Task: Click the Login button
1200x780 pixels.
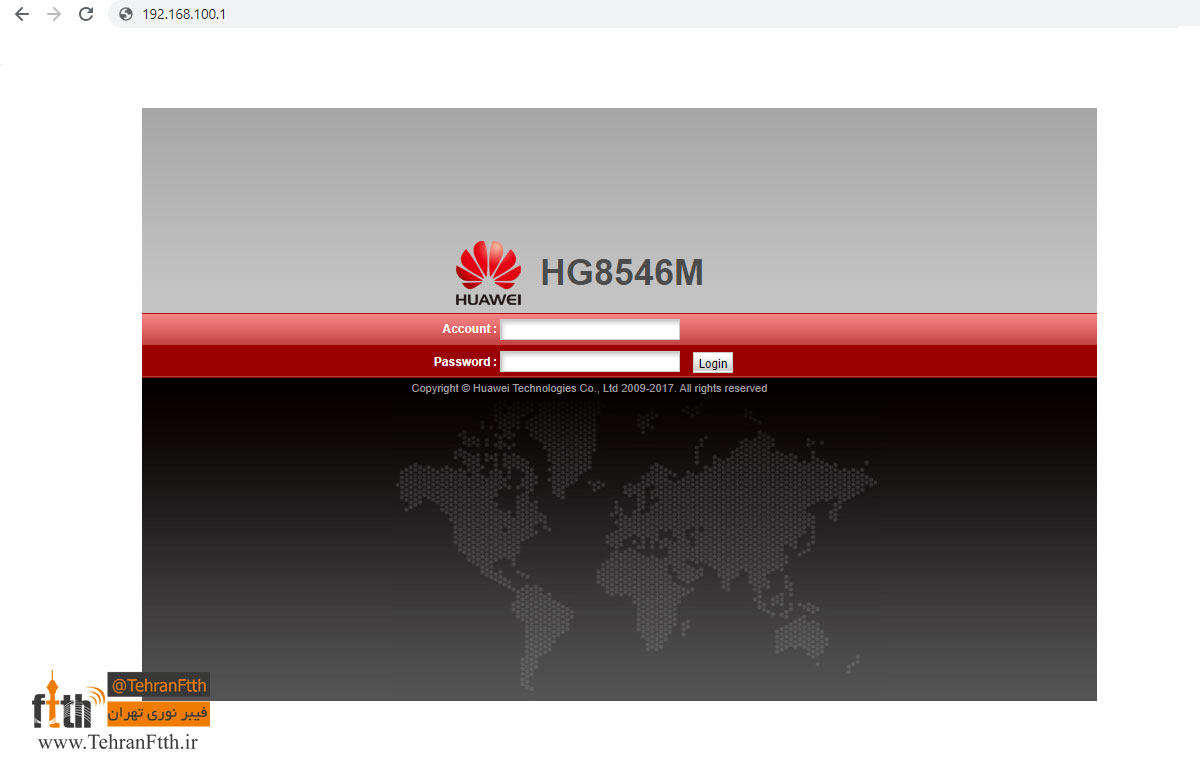Action: (713, 363)
